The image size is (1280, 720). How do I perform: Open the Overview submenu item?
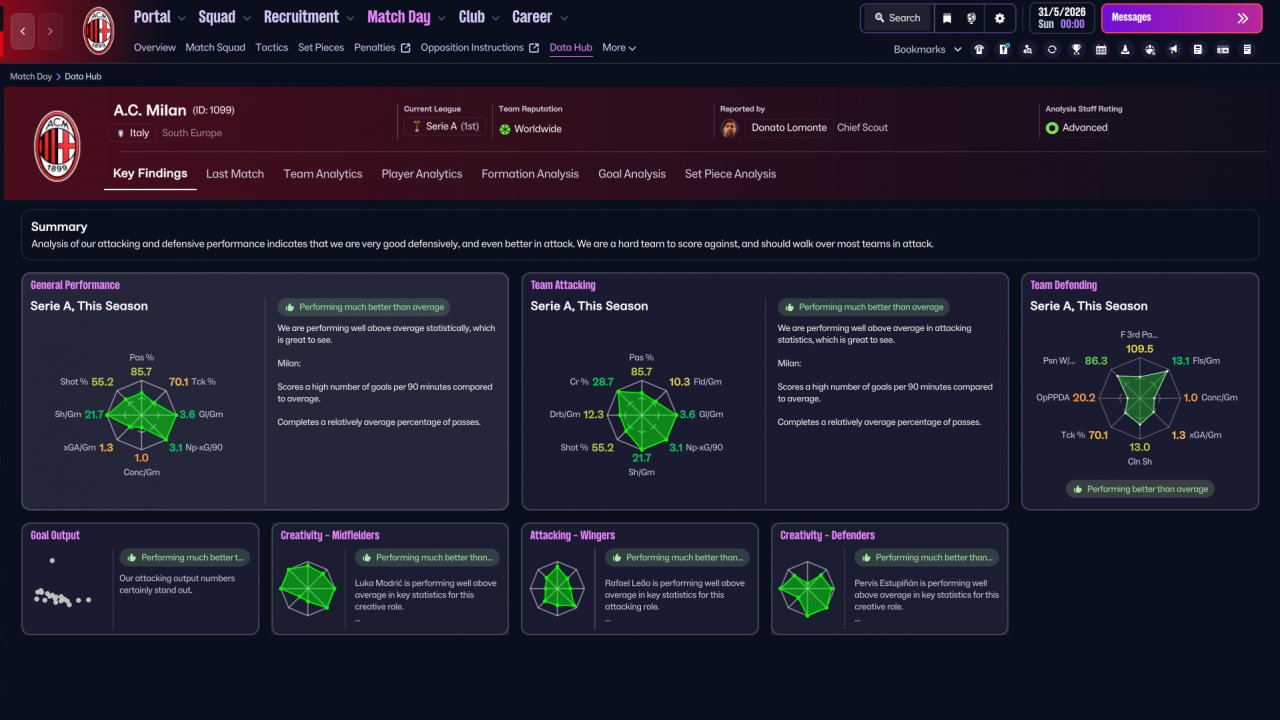click(x=155, y=48)
